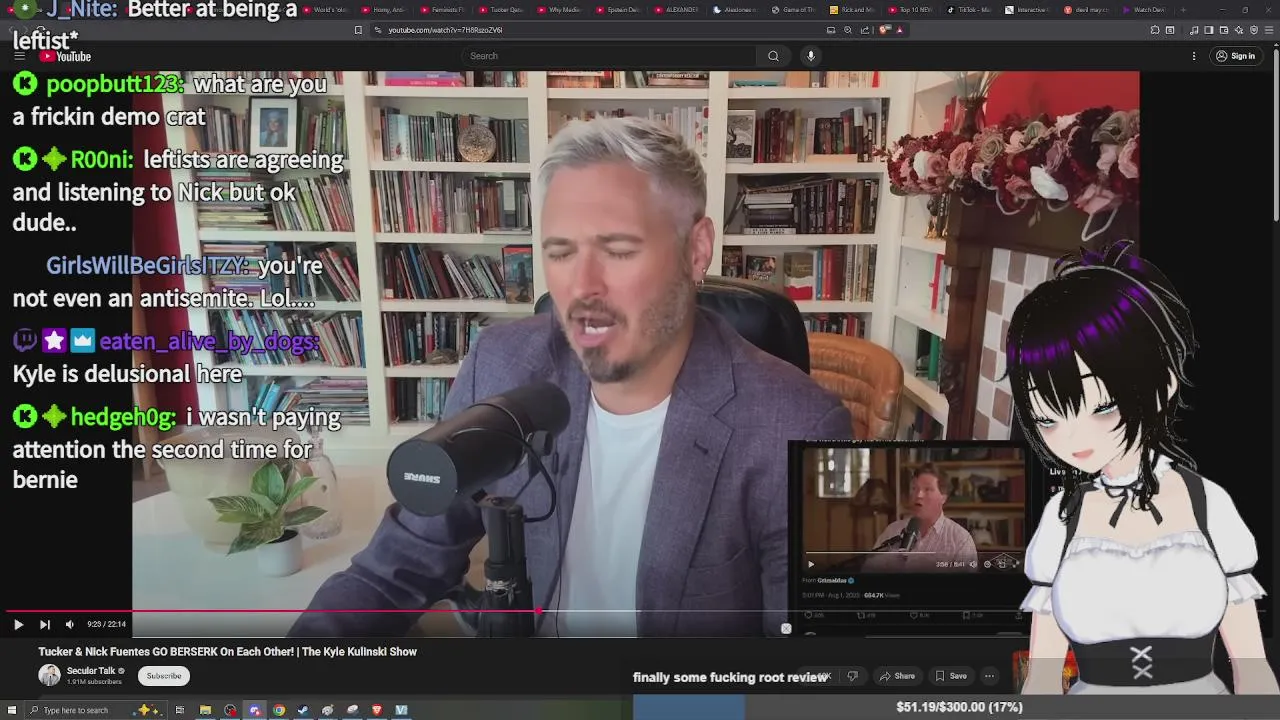
Task: Open File Explorer from the taskbar
Action: (x=205, y=710)
